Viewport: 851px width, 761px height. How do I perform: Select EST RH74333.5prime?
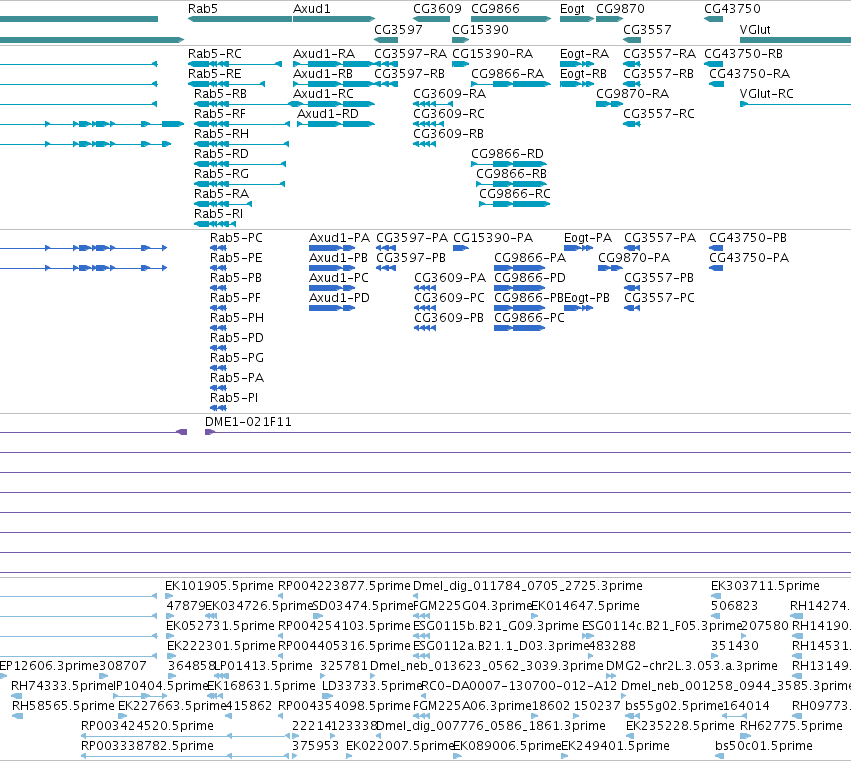pyautogui.click(x=62, y=686)
